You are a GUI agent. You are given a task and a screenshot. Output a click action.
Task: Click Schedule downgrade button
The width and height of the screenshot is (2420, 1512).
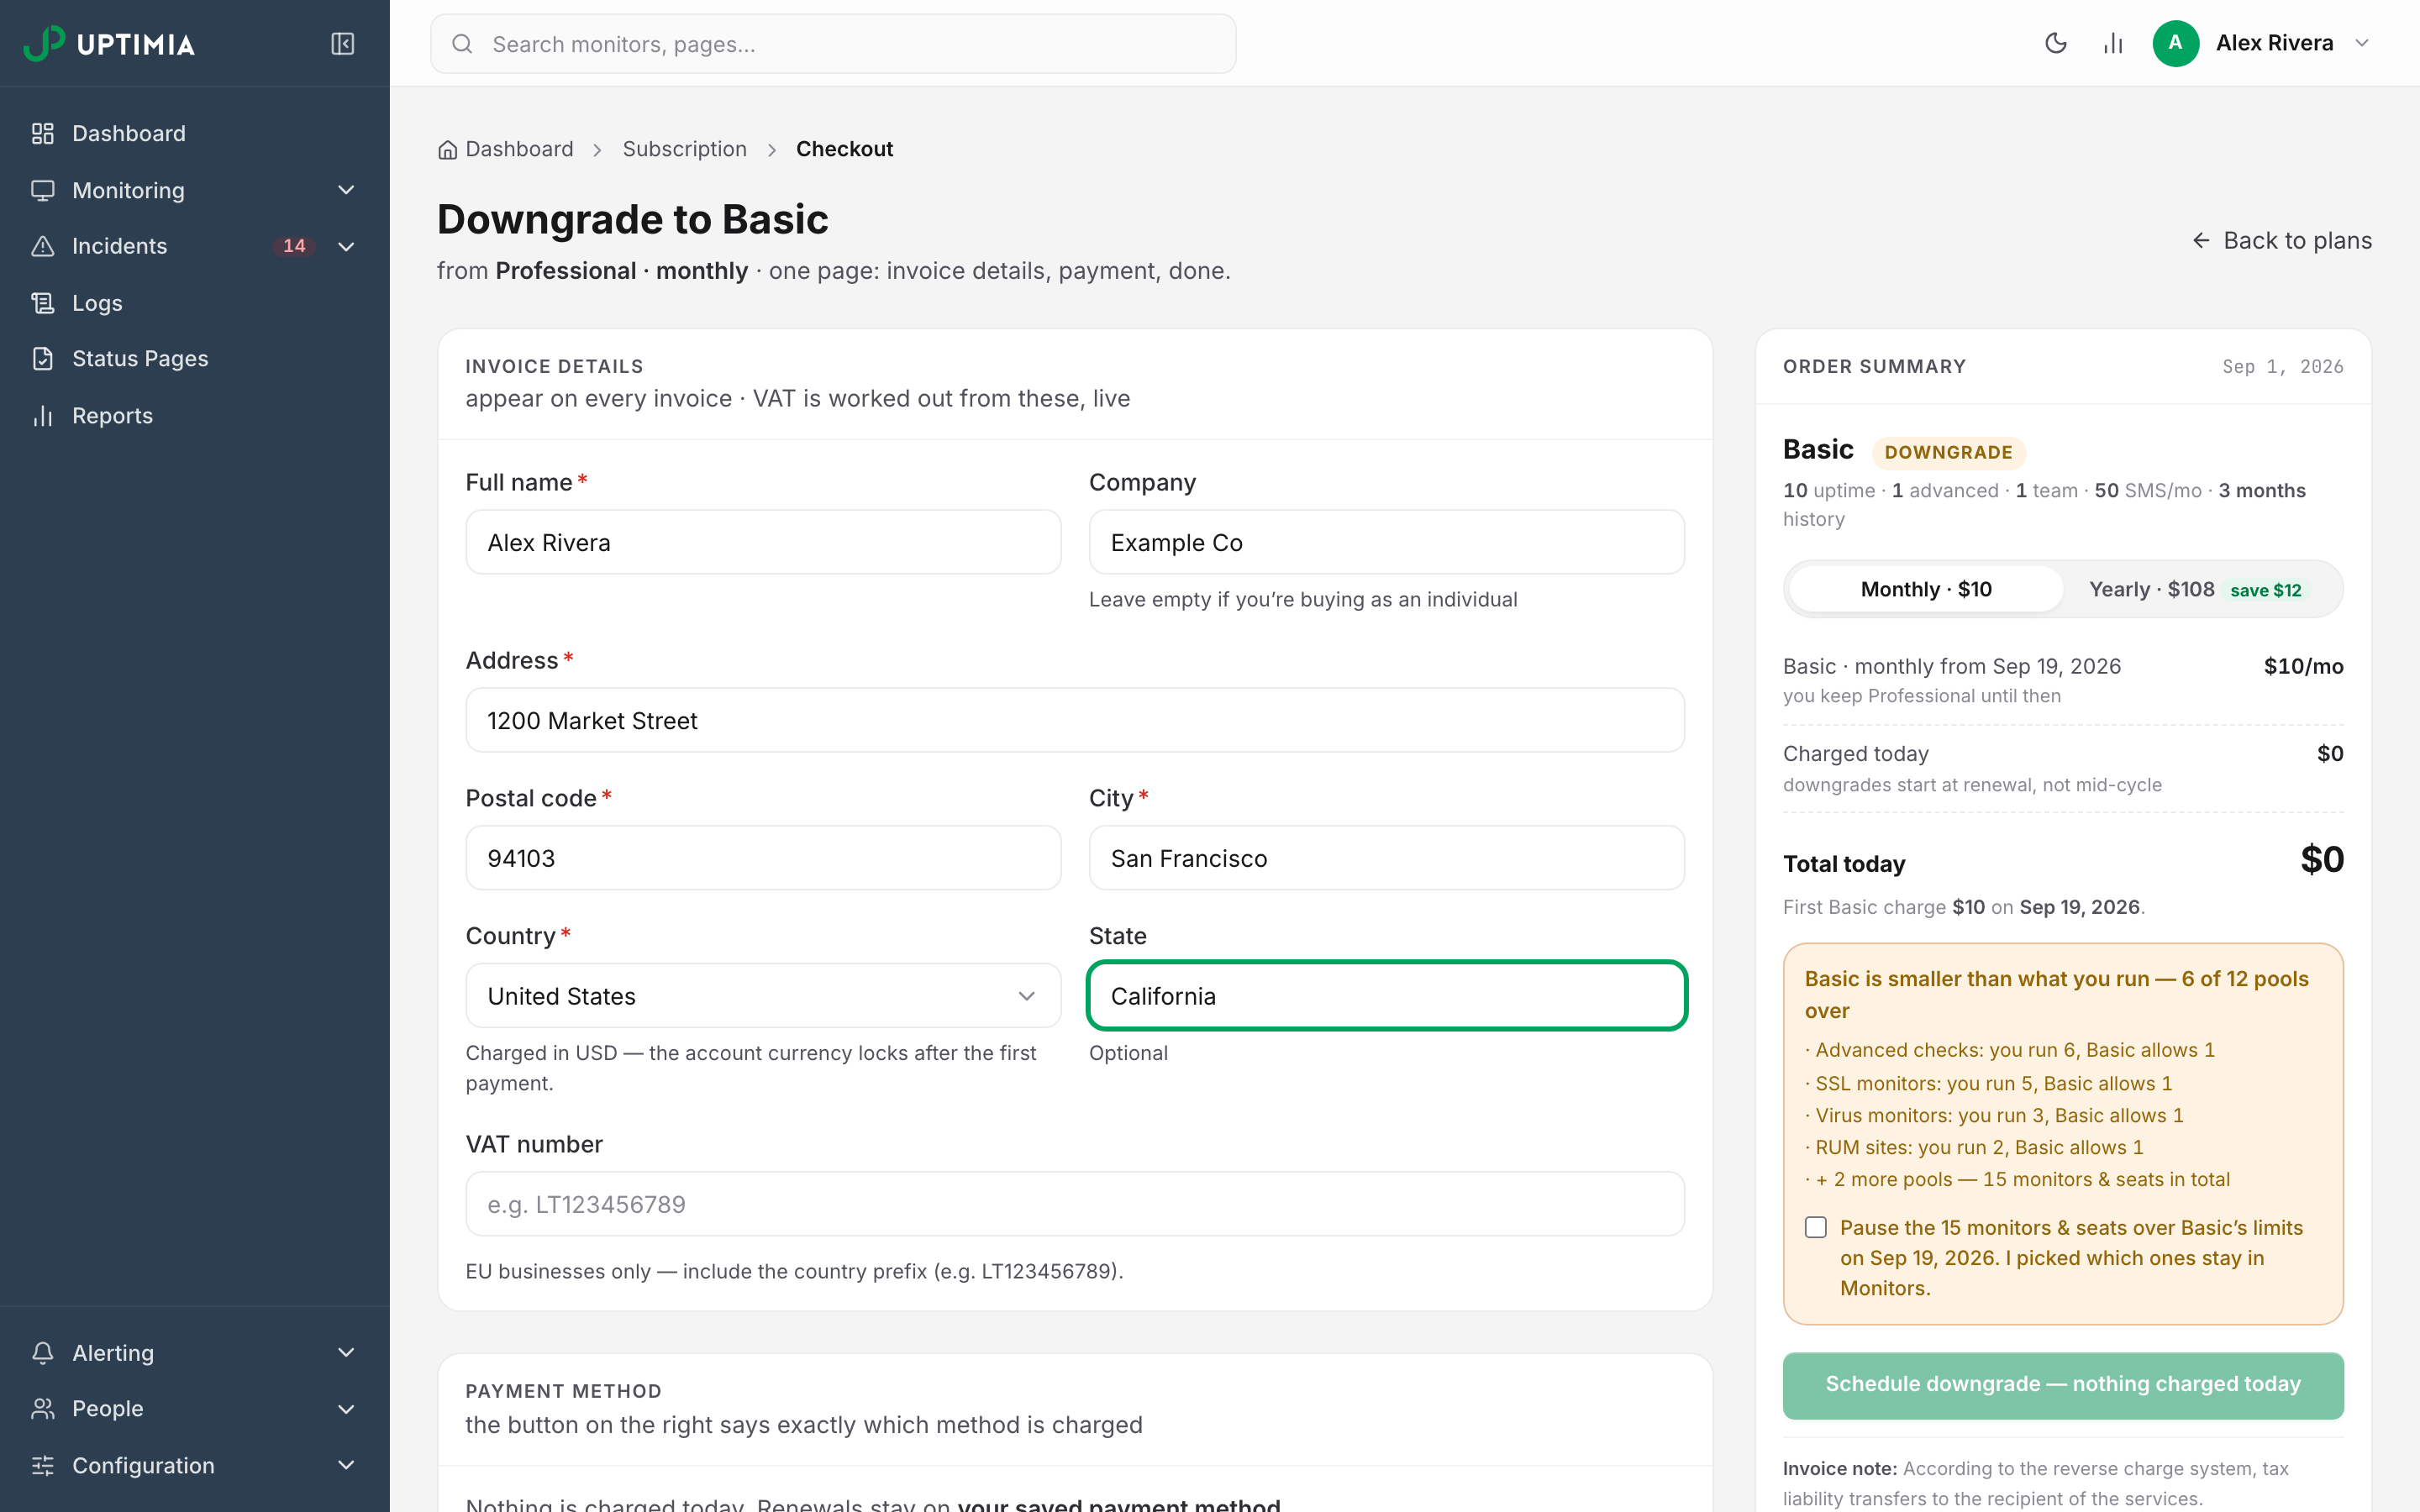click(2062, 1384)
